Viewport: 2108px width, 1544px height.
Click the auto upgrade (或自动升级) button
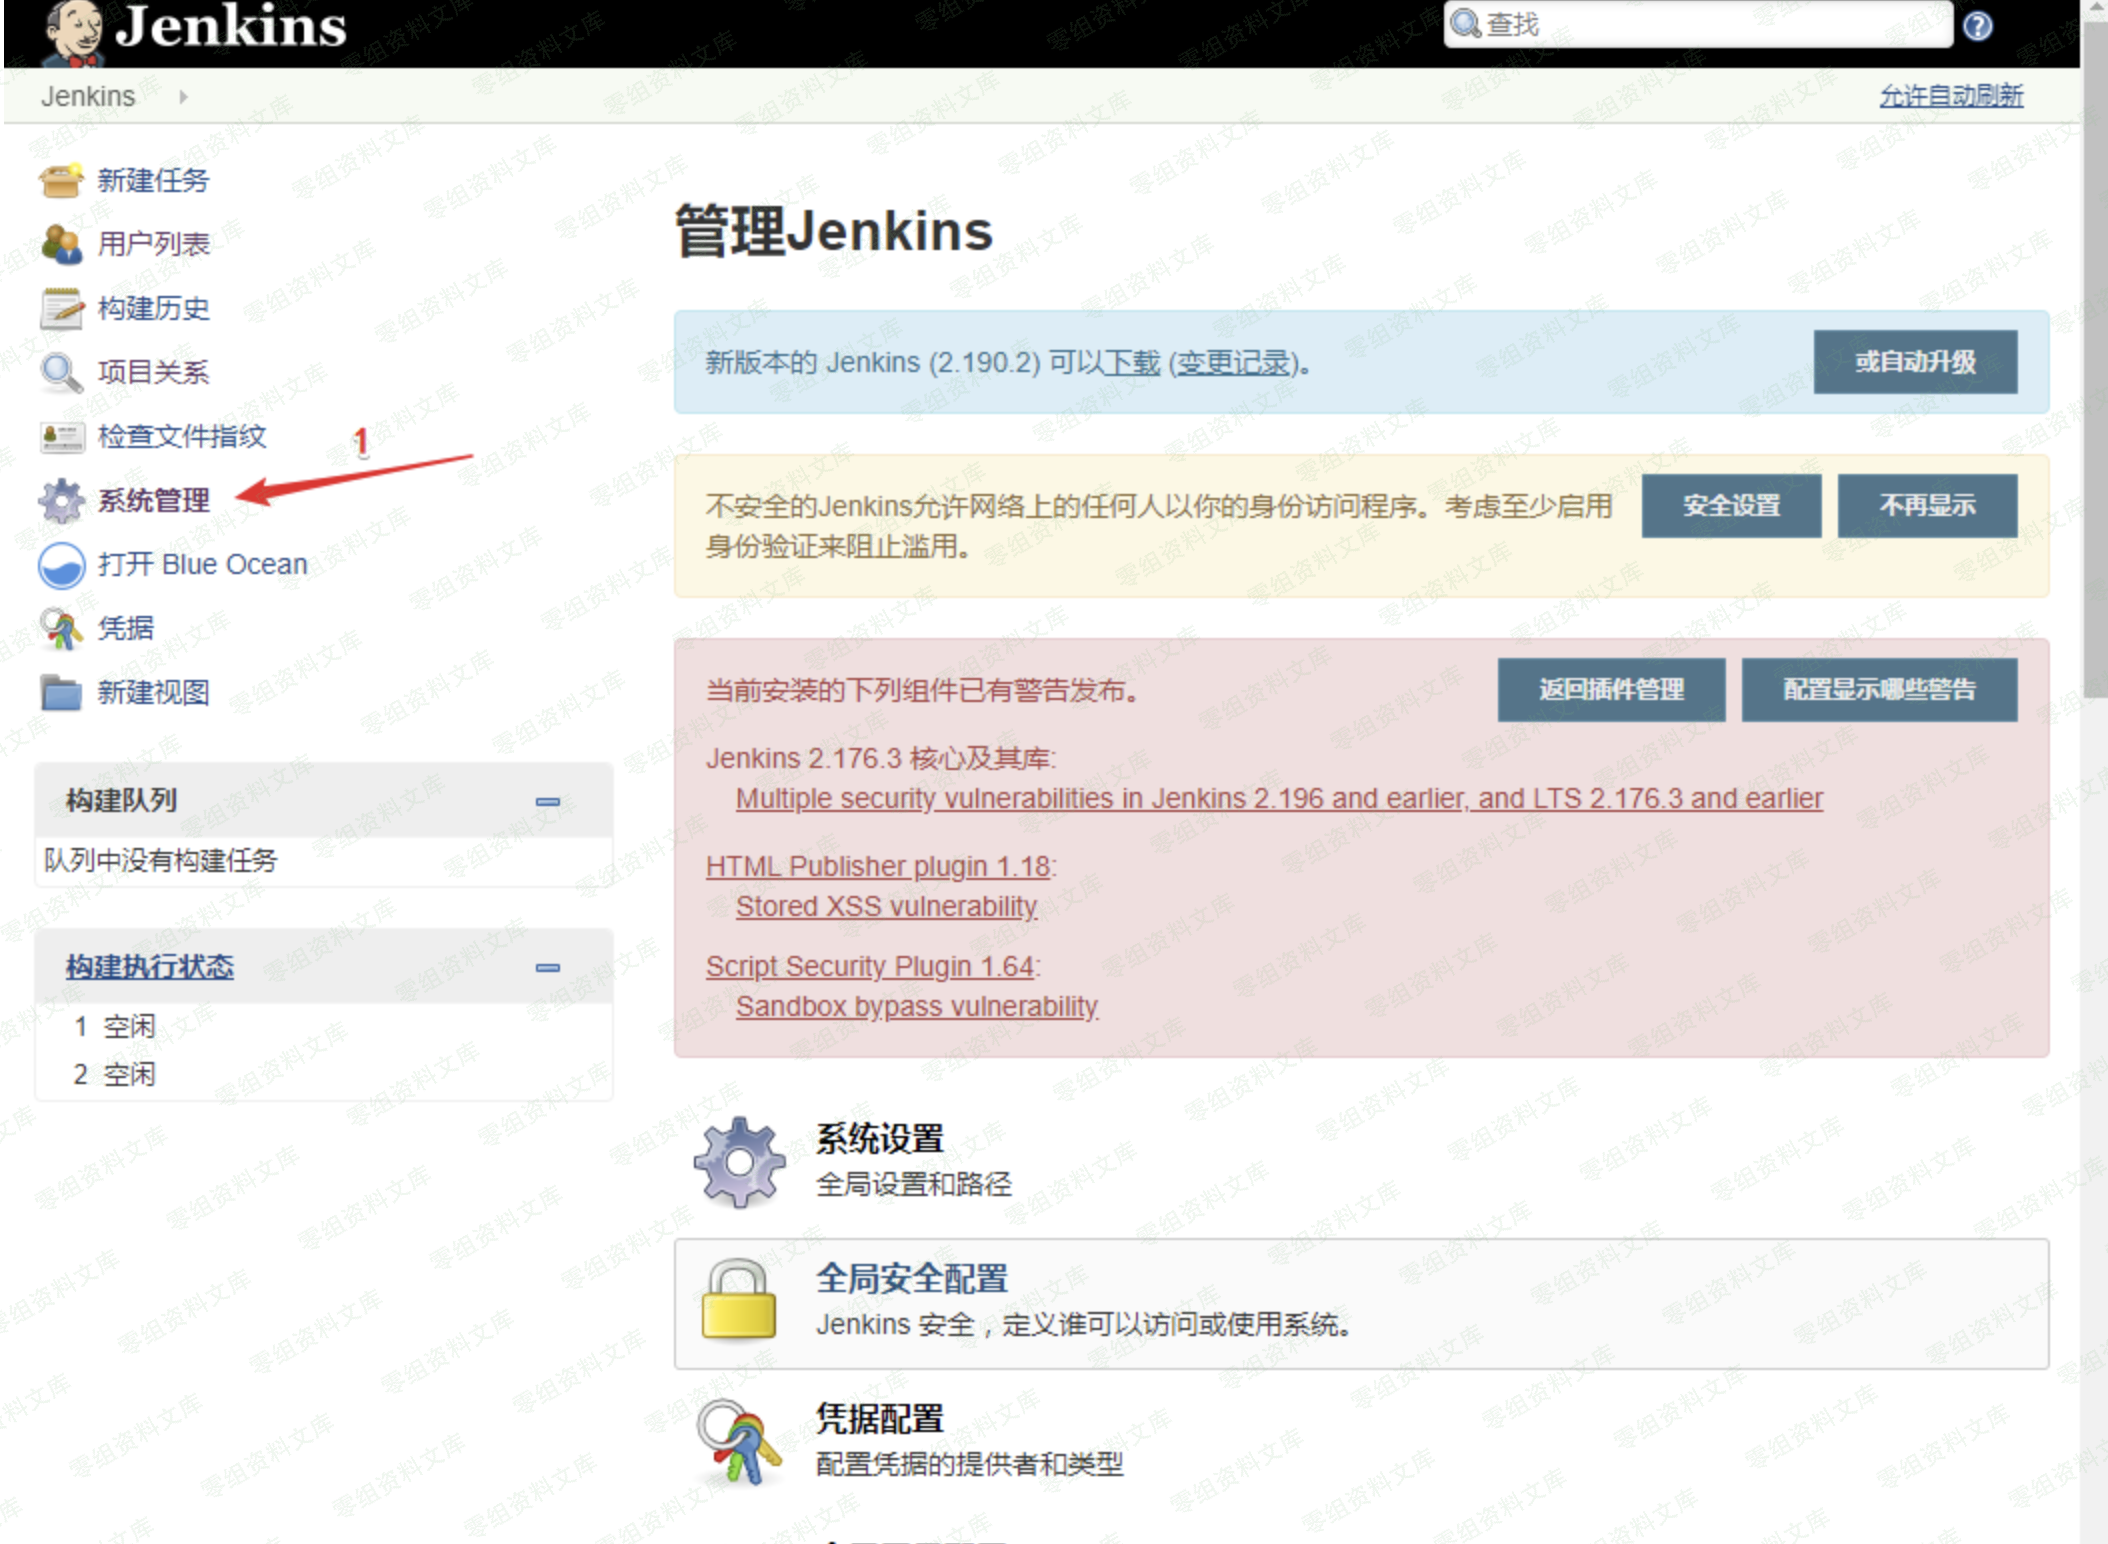click(x=1914, y=362)
